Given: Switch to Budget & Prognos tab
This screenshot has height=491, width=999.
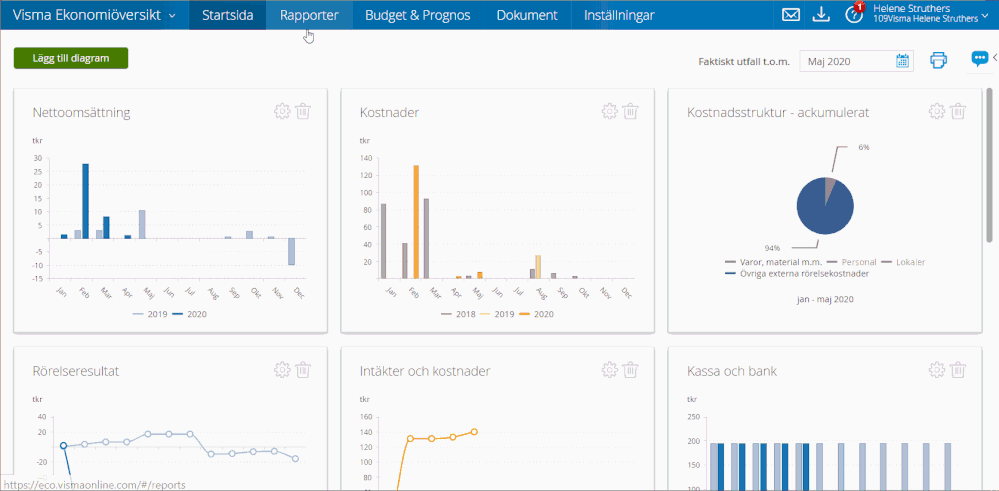Looking at the screenshot, I should tap(417, 15).
